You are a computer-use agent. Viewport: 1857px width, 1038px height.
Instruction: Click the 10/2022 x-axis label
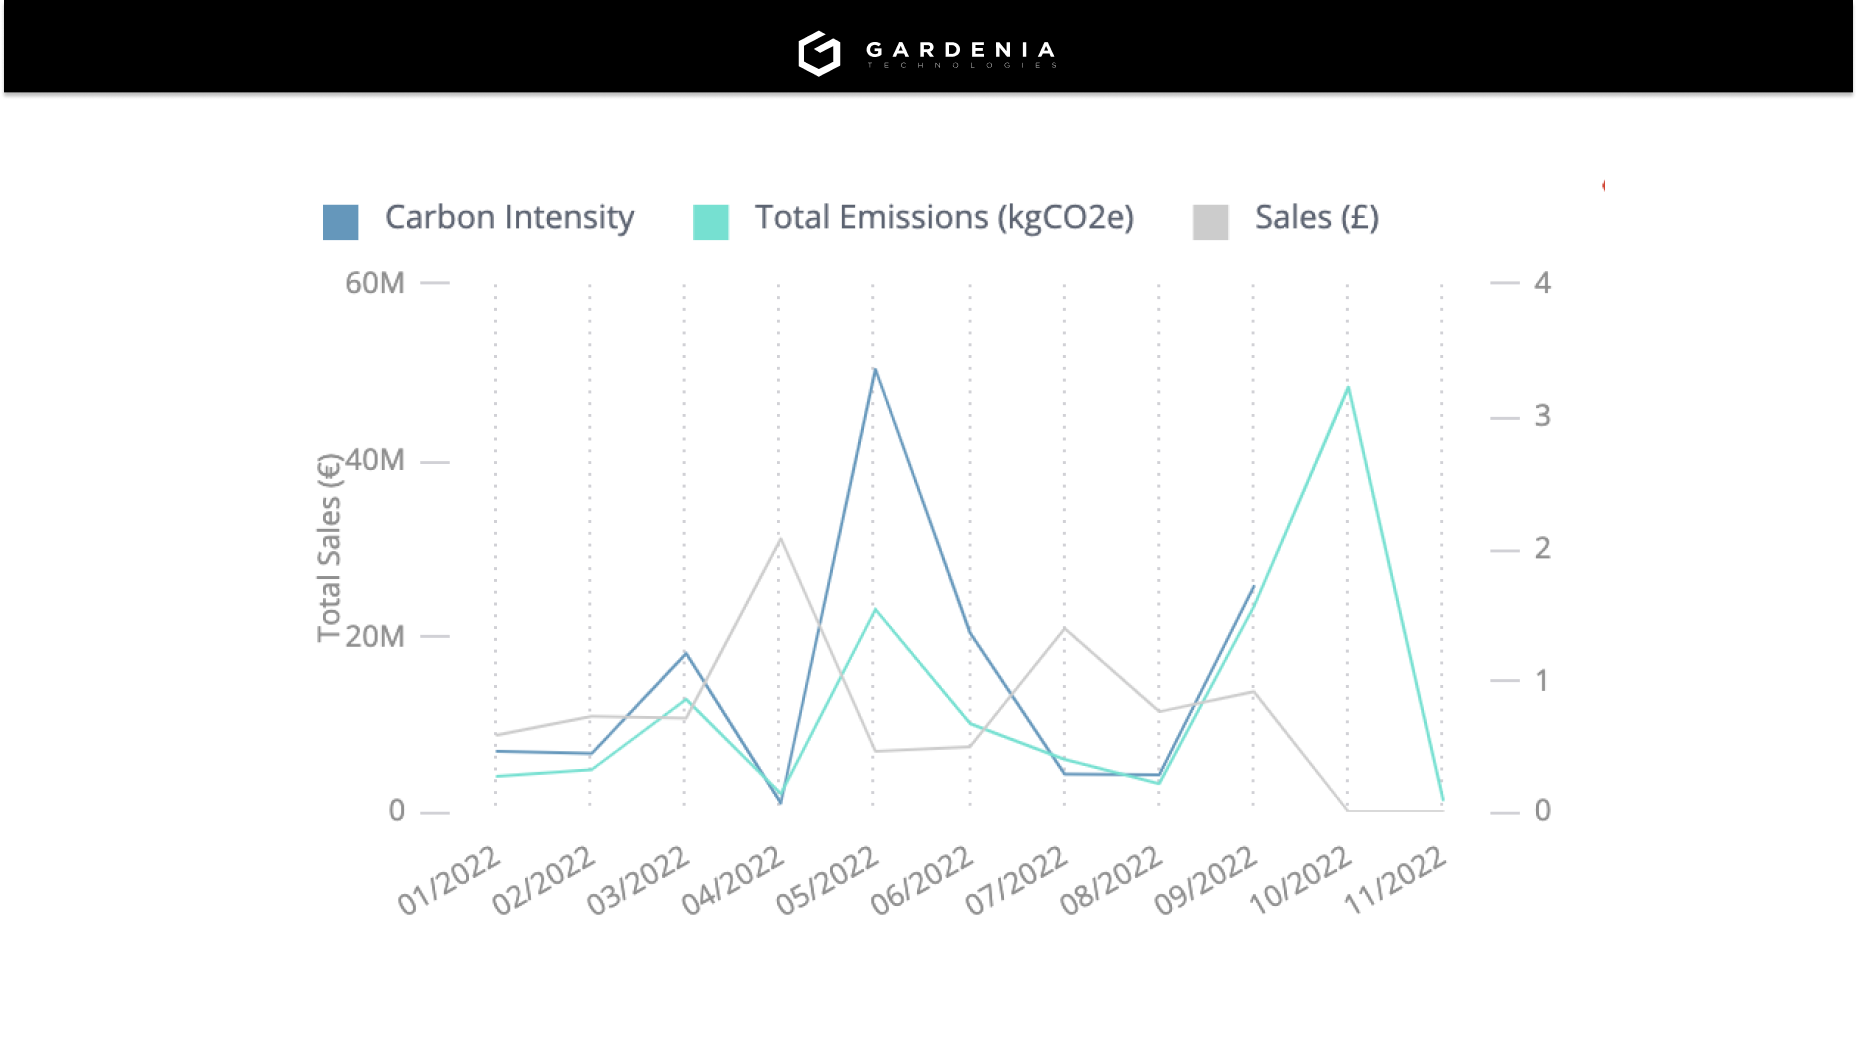coord(1300,880)
